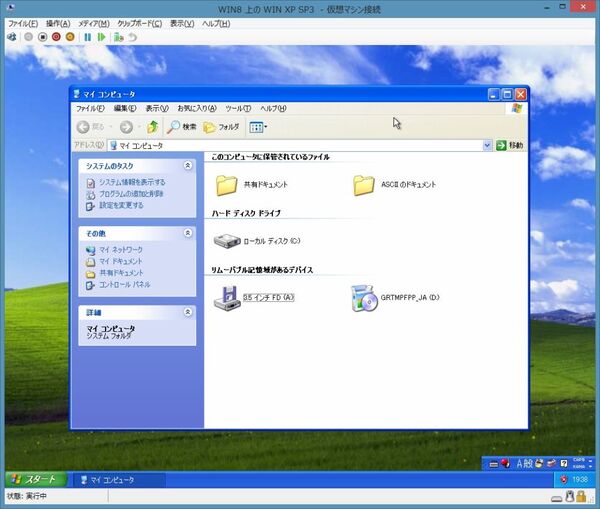
Task: Open the メディア(M) menu in Hyper-V window
Action: click(x=94, y=23)
